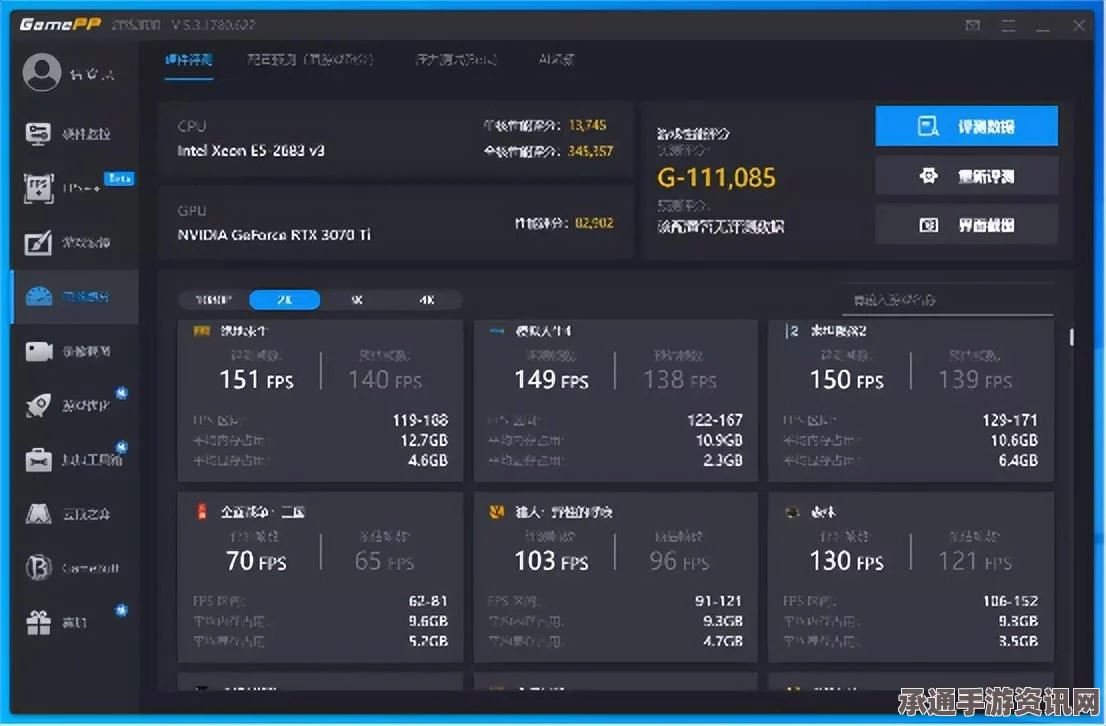Click the 96 FPS value
The height and width of the screenshot is (726, 1106).
pyautogui.click(x=679, y=561)
